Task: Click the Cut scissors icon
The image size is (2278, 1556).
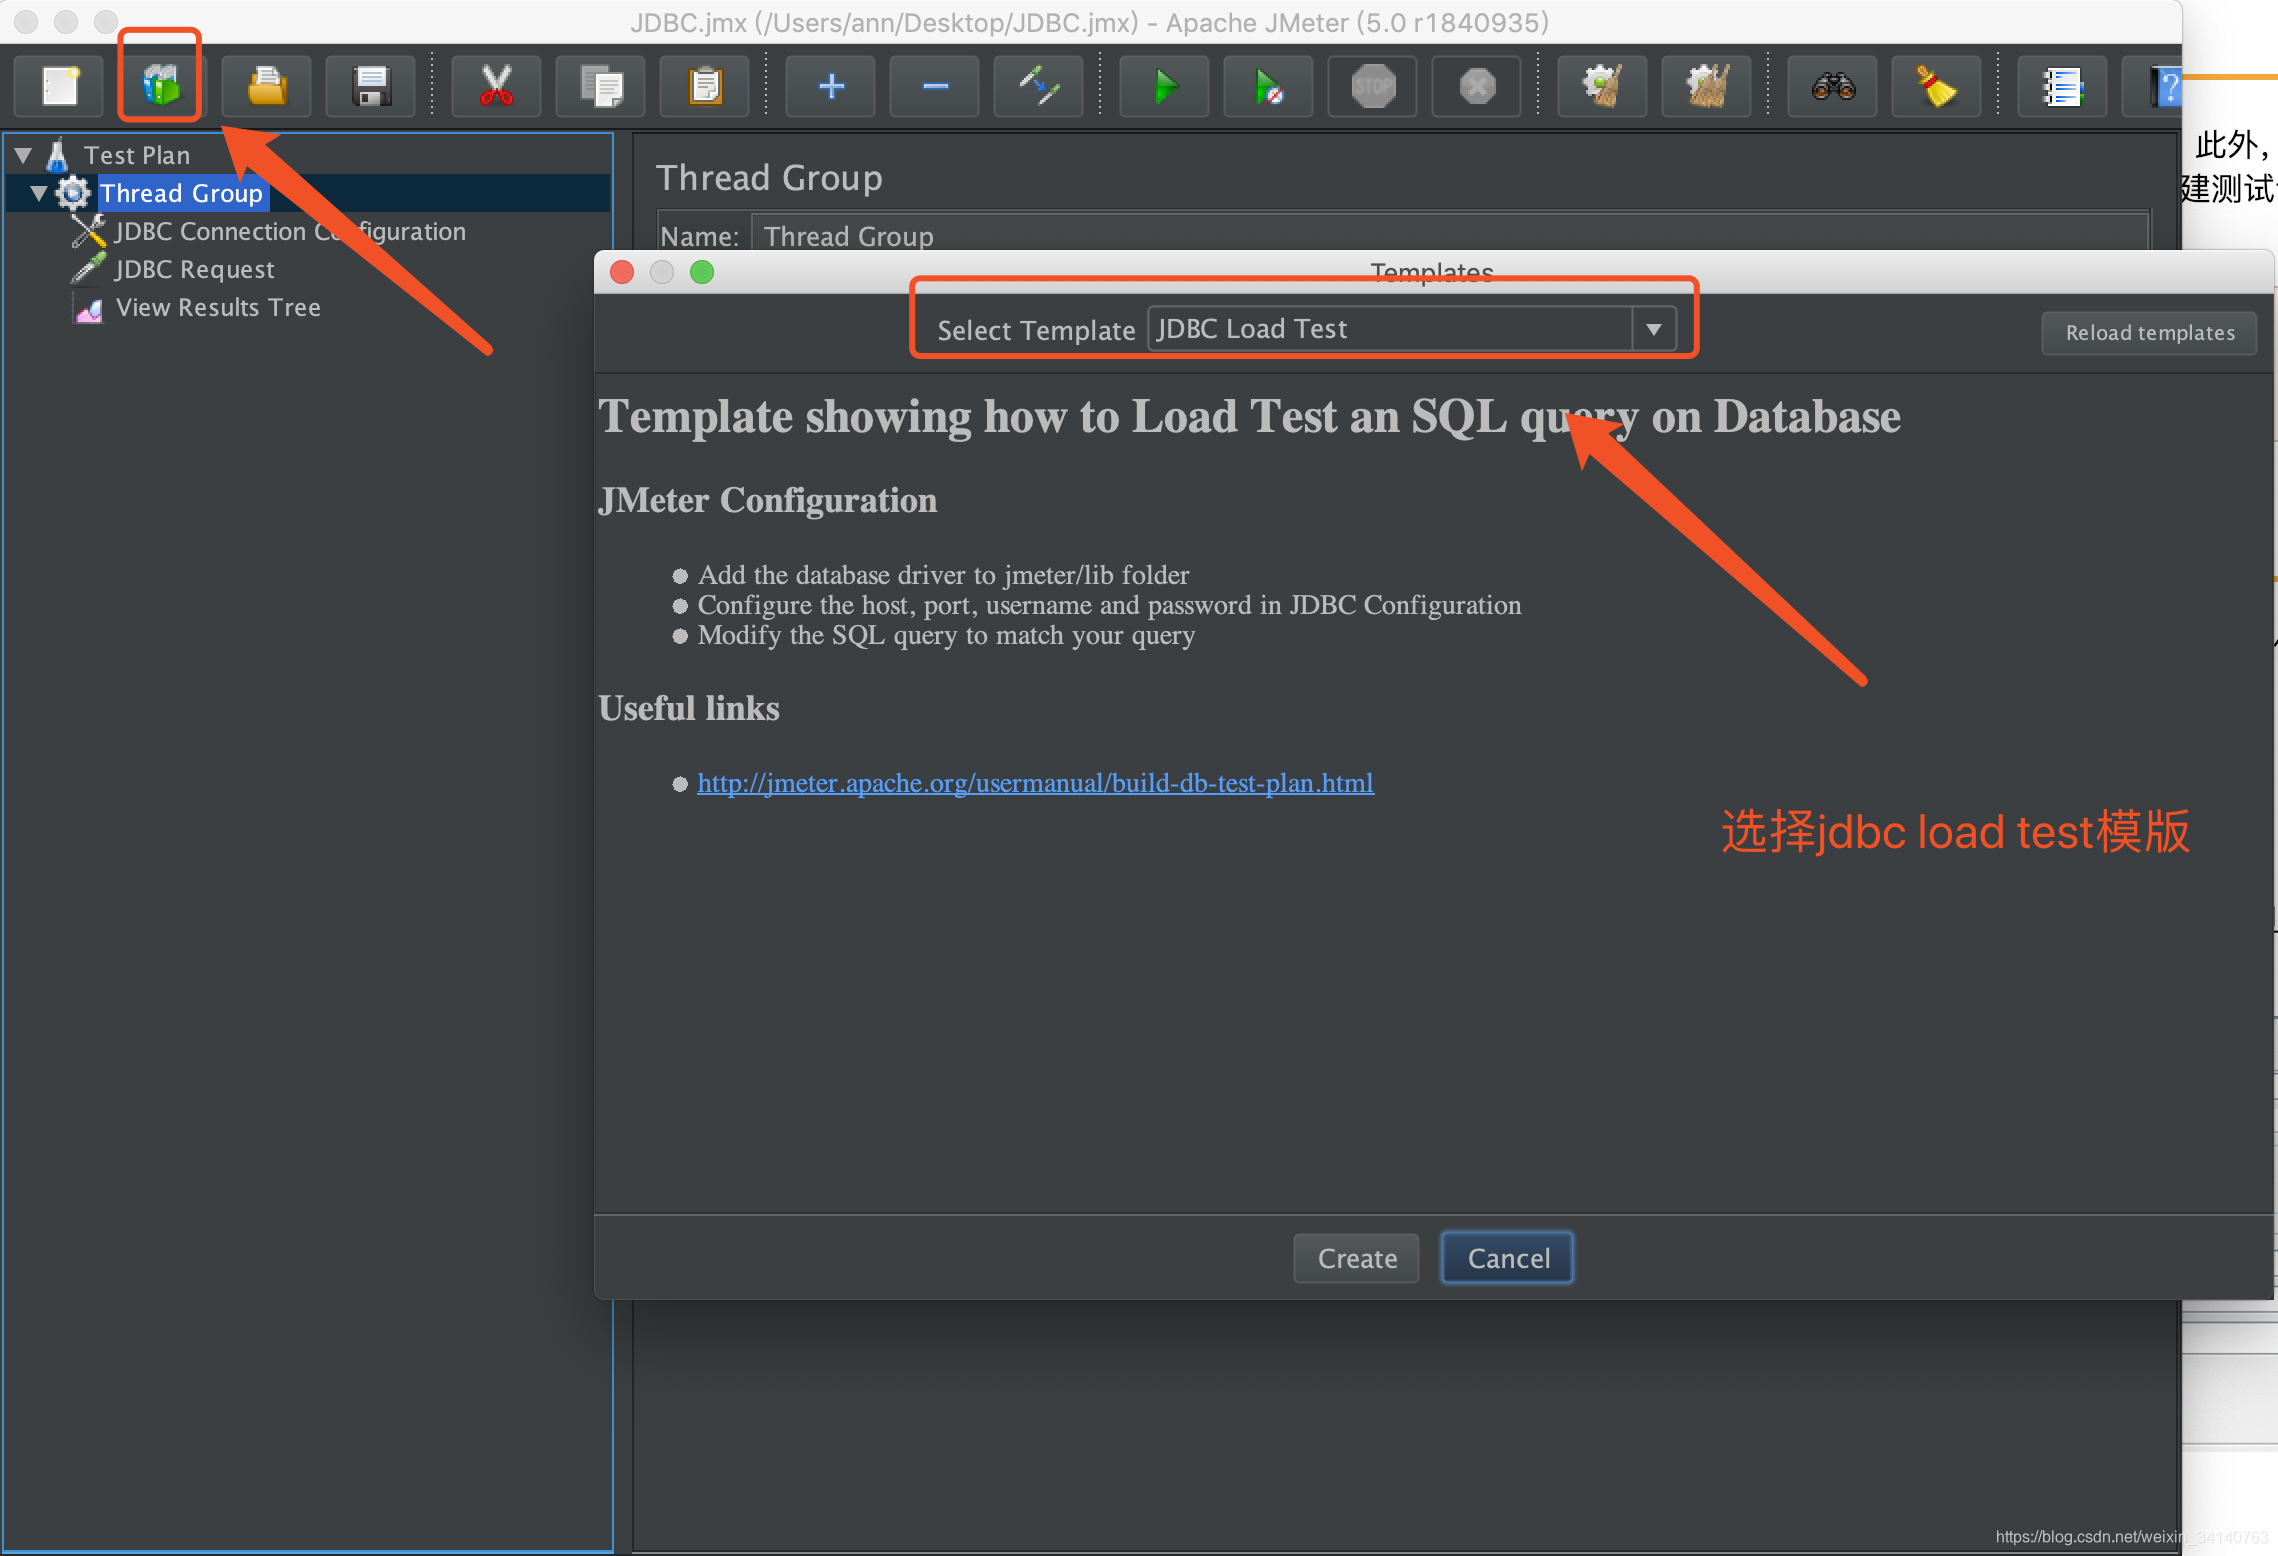Action: coord(496,86)
